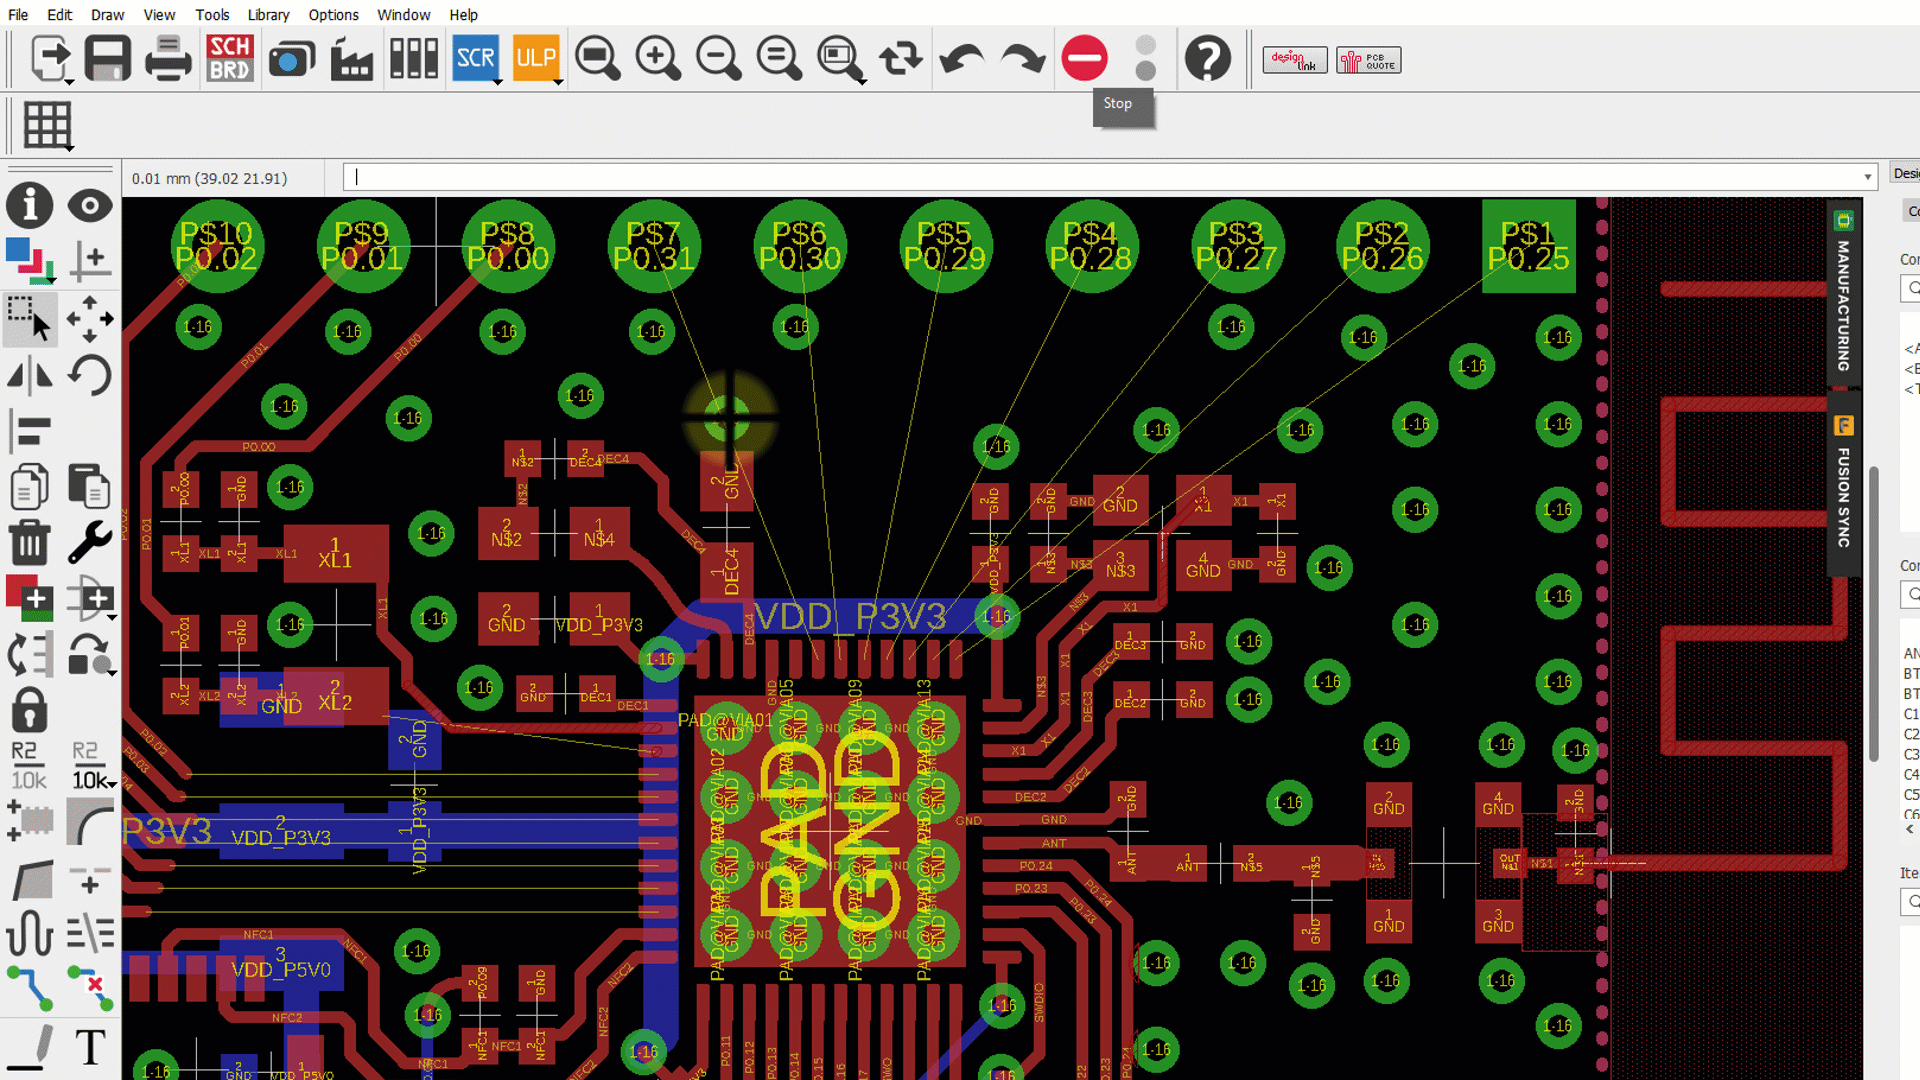The image size is (1920, 1080).
Task: Select the Name R2 tool
Action: 30,765
